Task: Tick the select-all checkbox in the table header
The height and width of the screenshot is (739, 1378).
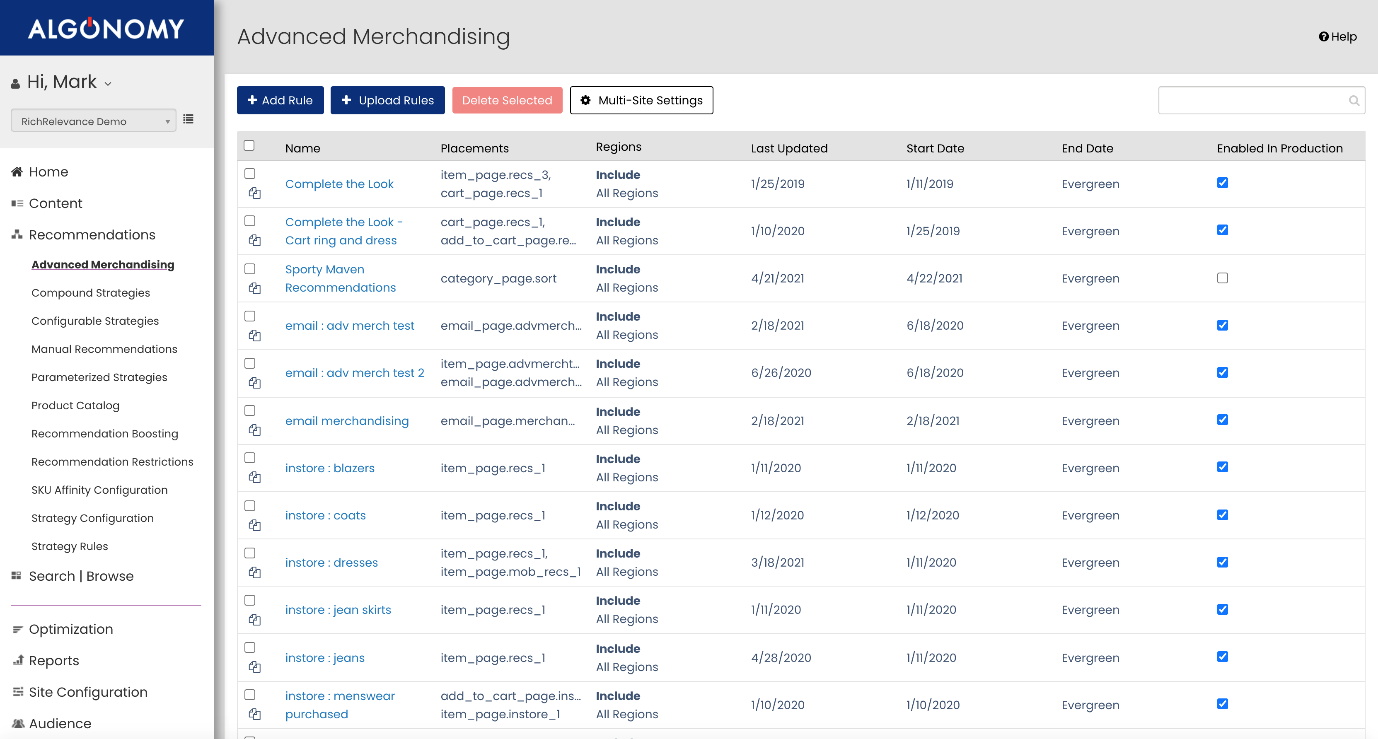Action: [x=250, y=146]
